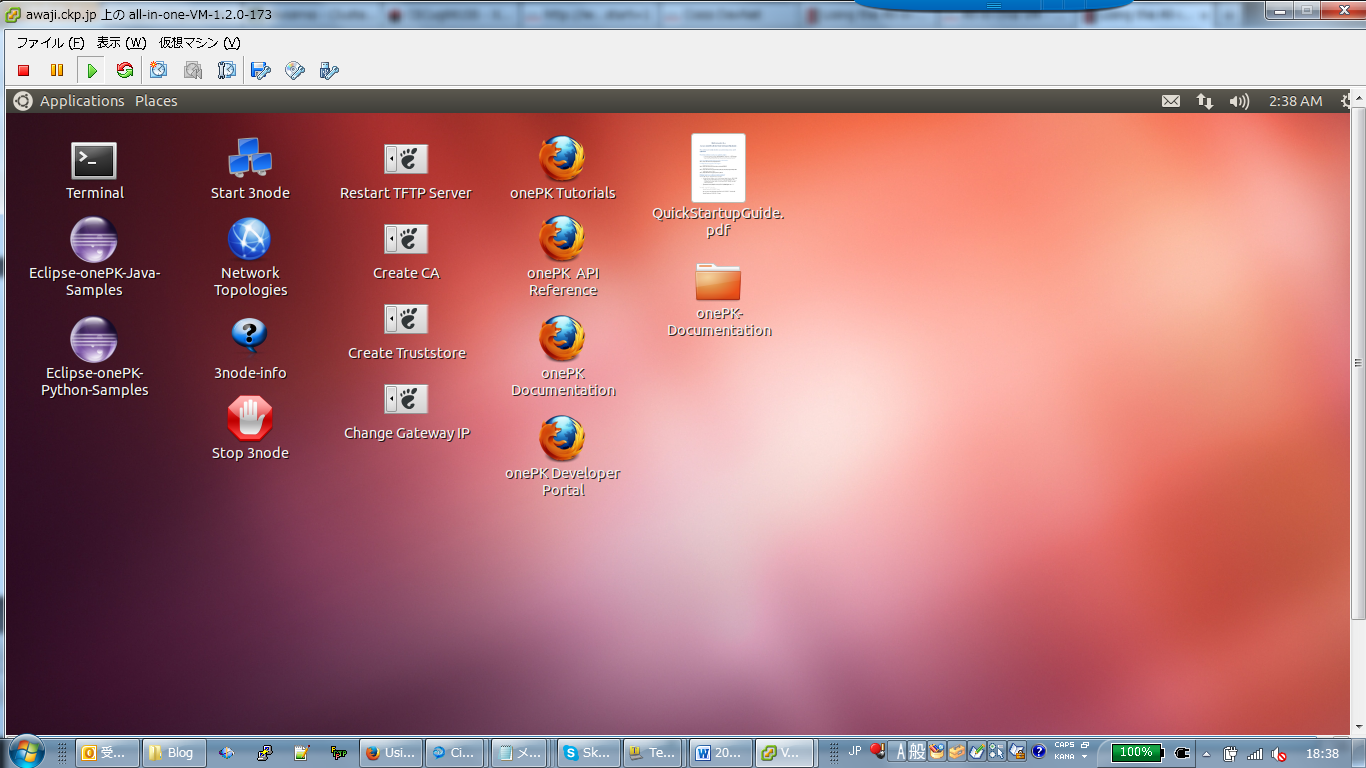
Task: Open the Network Topologies icon
Action: [x=250, y=240]
